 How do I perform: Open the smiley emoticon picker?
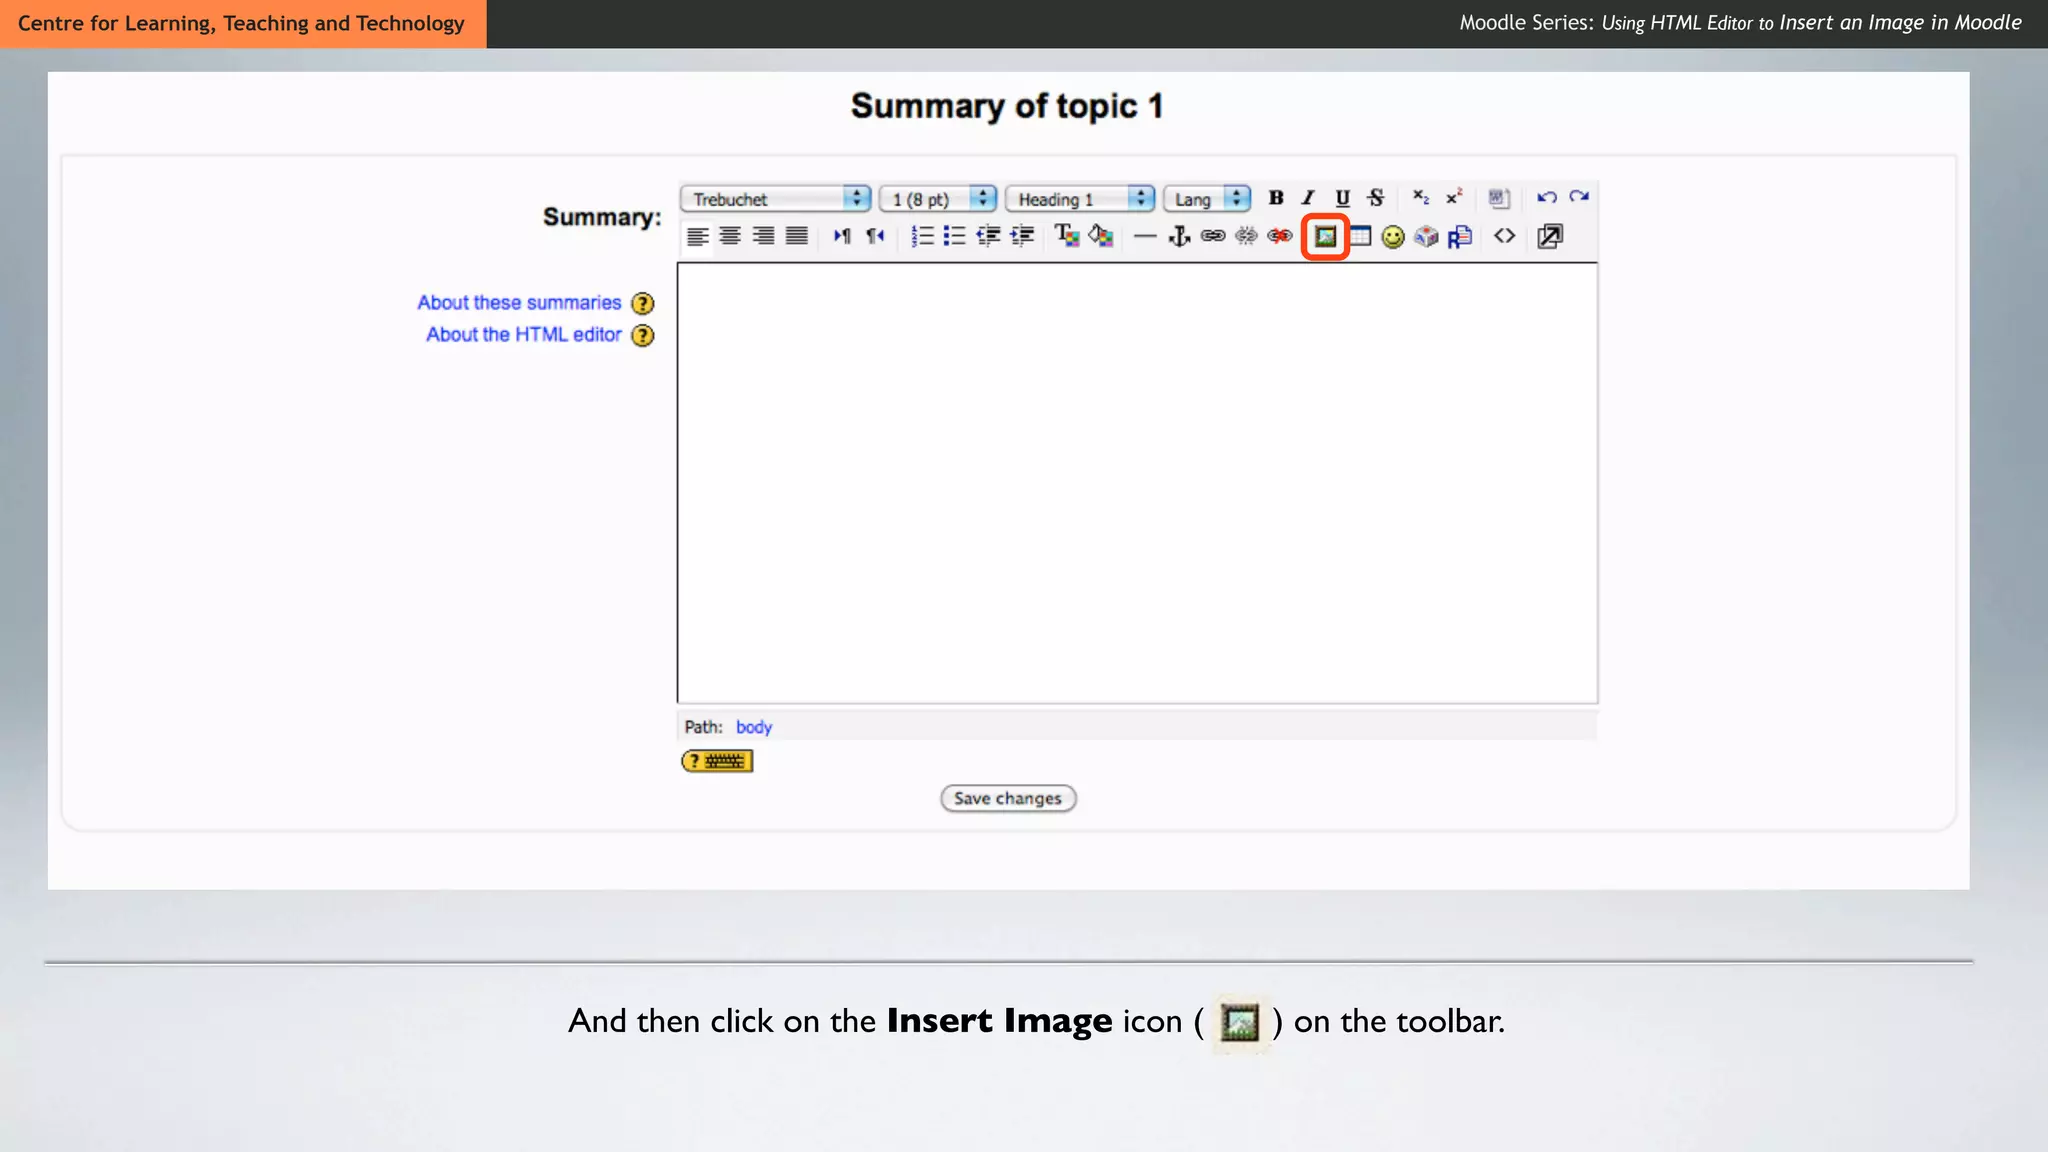tap(1393, 237)
